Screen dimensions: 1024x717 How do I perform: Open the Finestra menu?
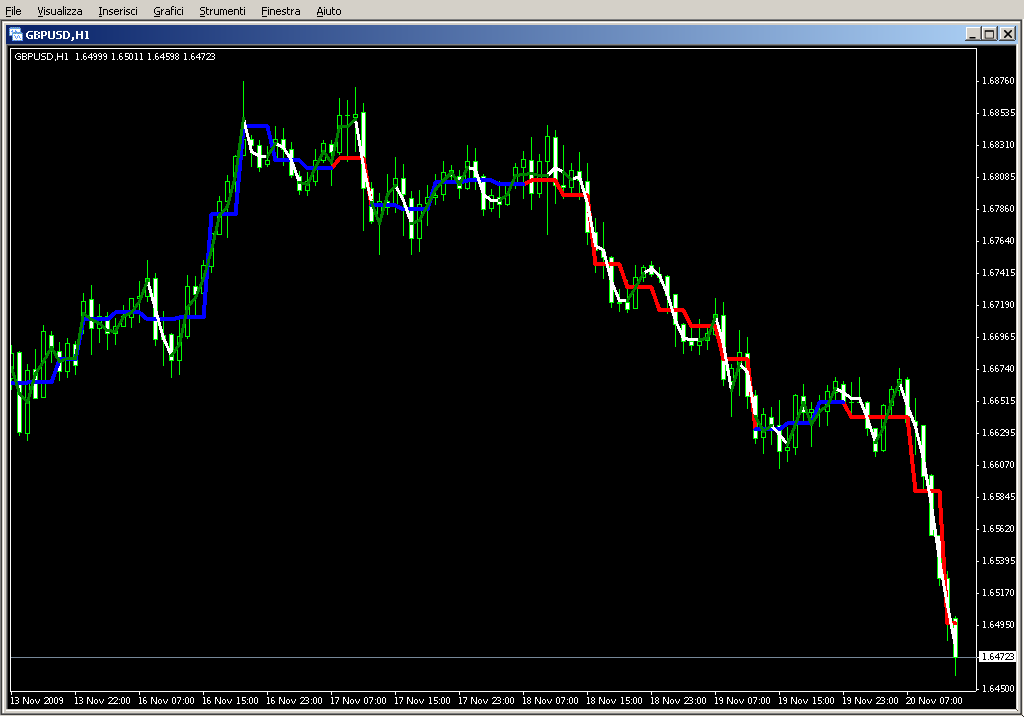[x=281, y=11]
